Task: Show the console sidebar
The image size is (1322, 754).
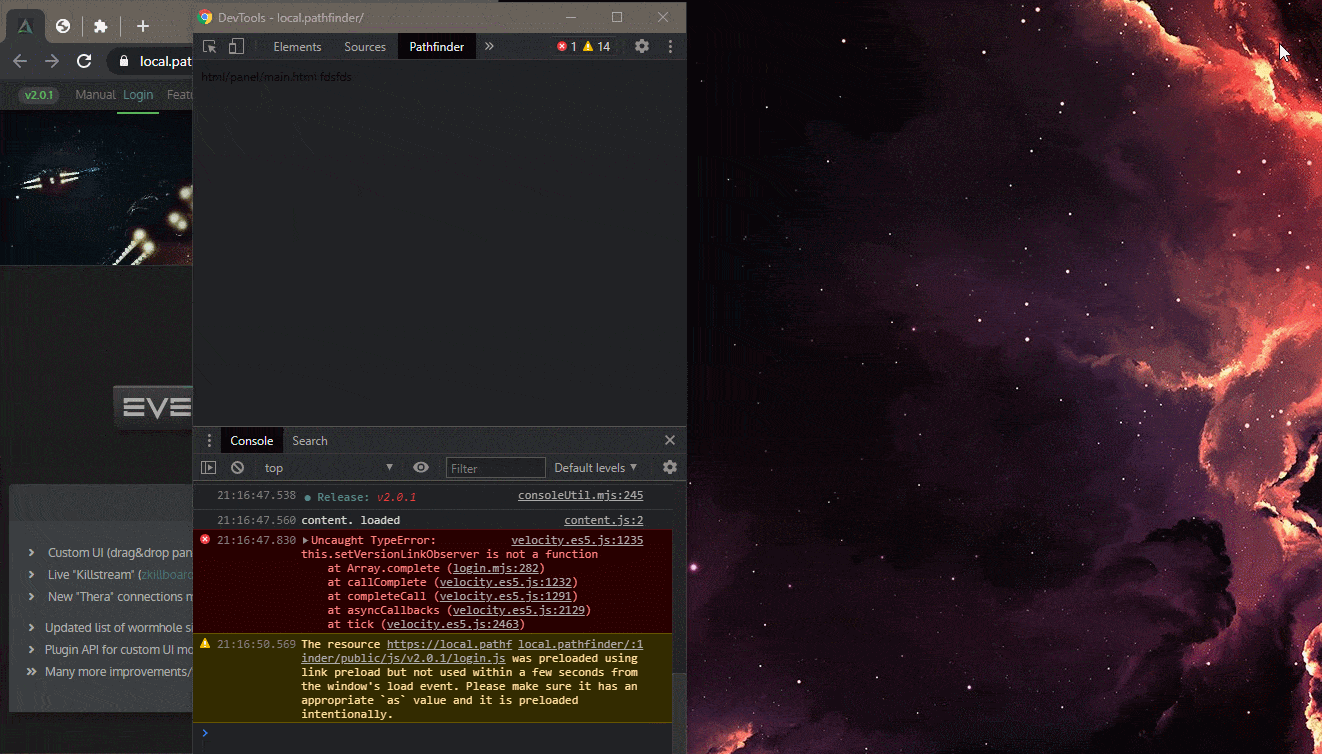Action: pyautogui.click(x=208, y=468)
